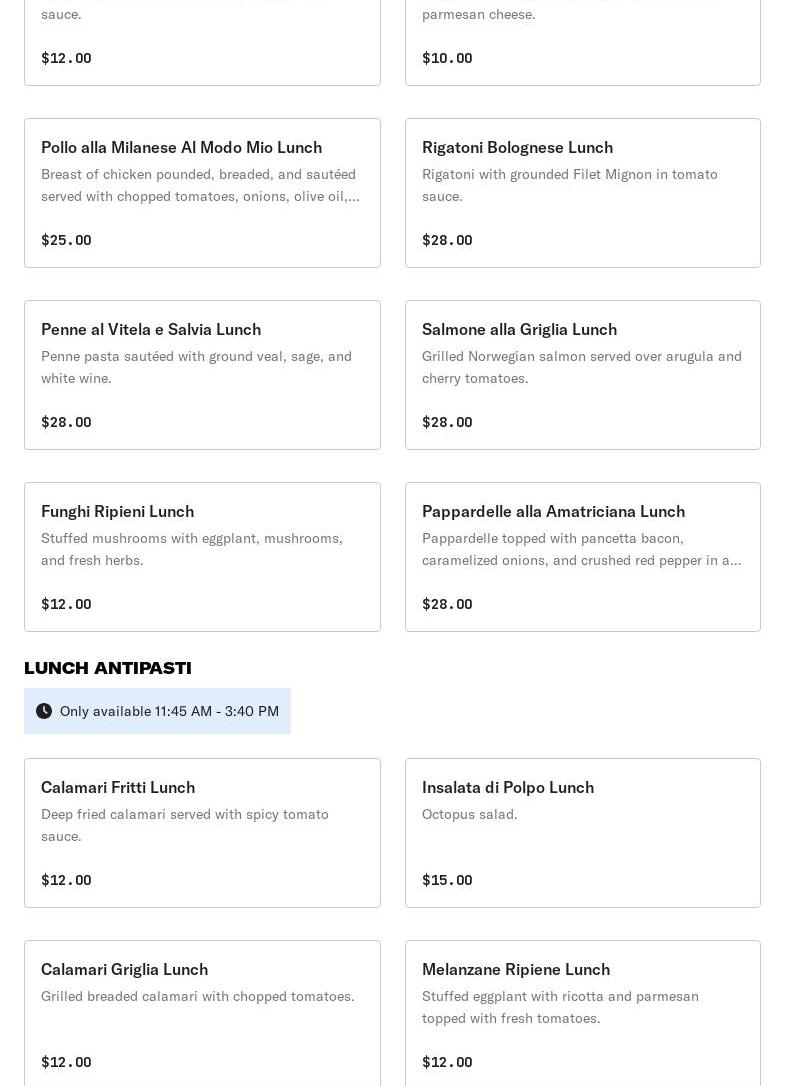Click the $25.00 price on Pollo alla Milanese
Screen dimensions: 785x1086
(x=66, y=240)
